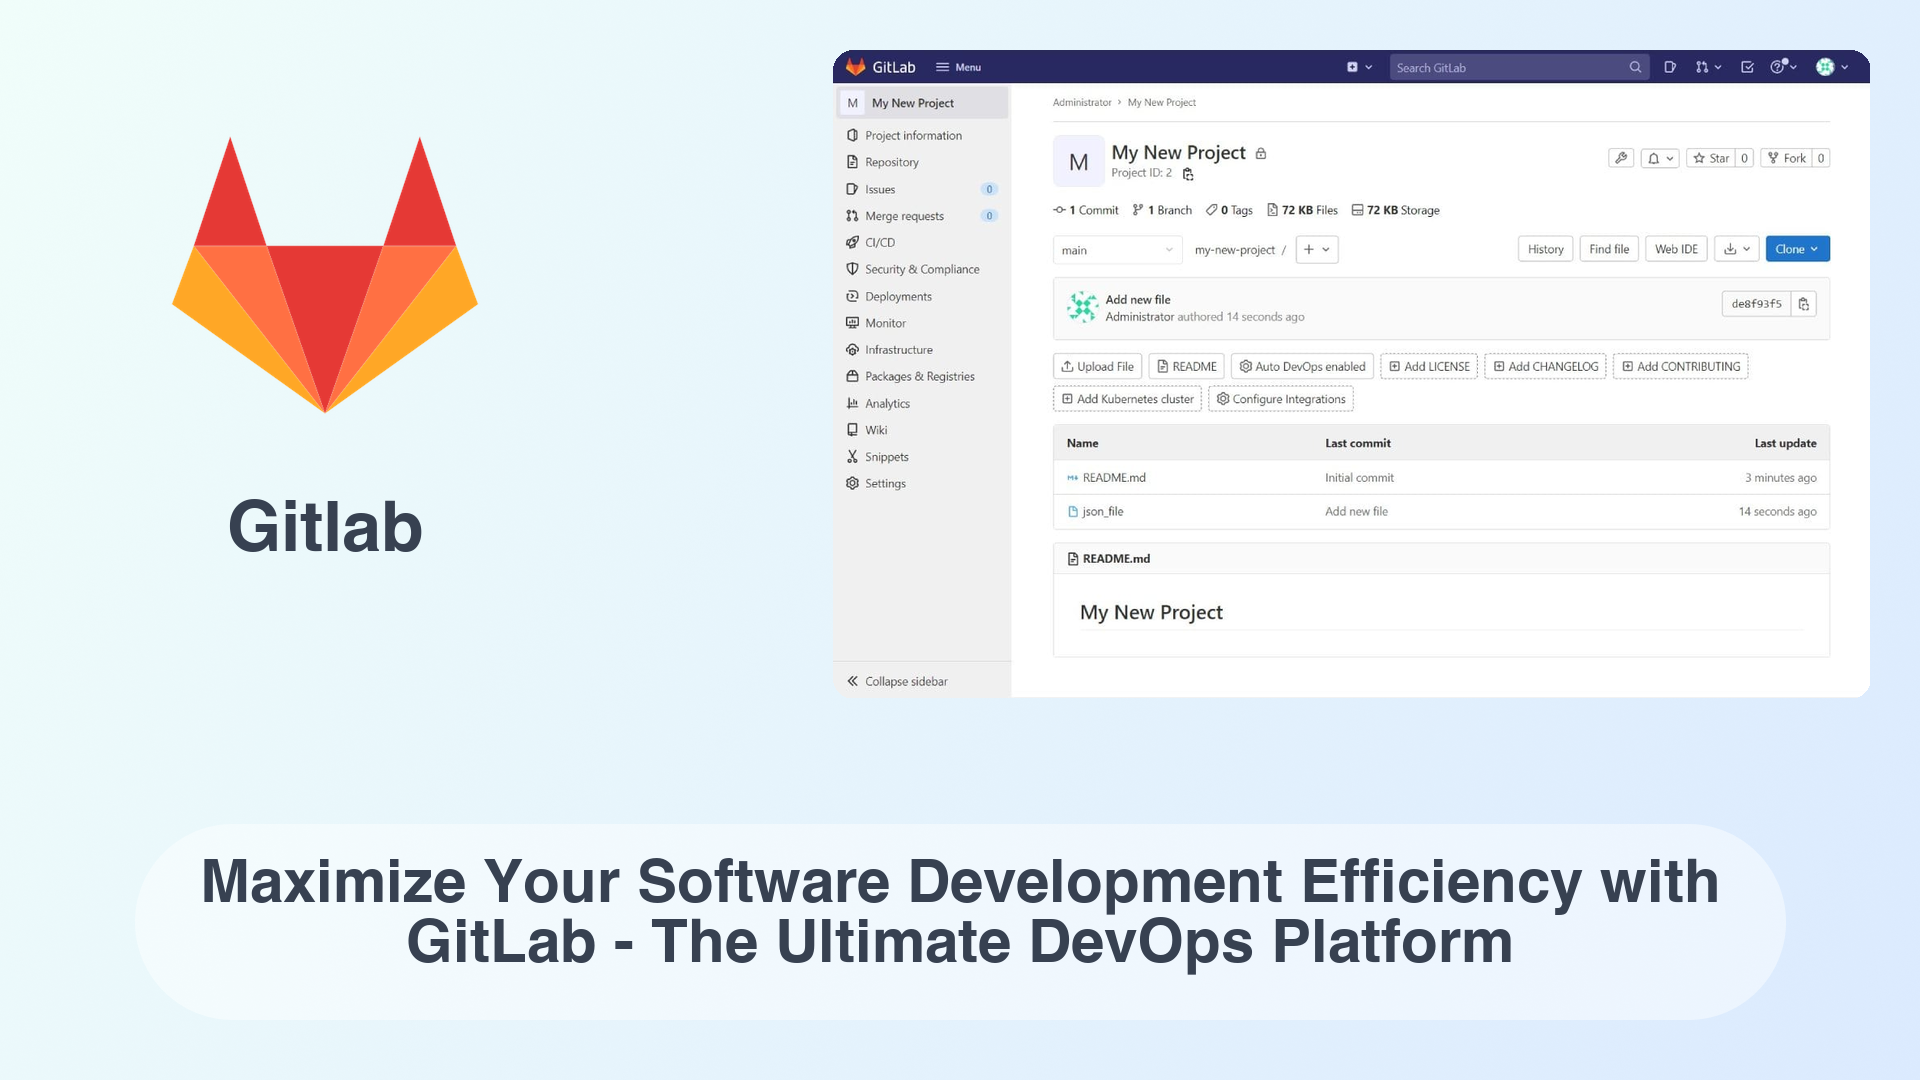Viewport: 1920px width, 1080px height.
Task: Open the To-Do list checkmark icon
Action: (x=1747, y=67)
